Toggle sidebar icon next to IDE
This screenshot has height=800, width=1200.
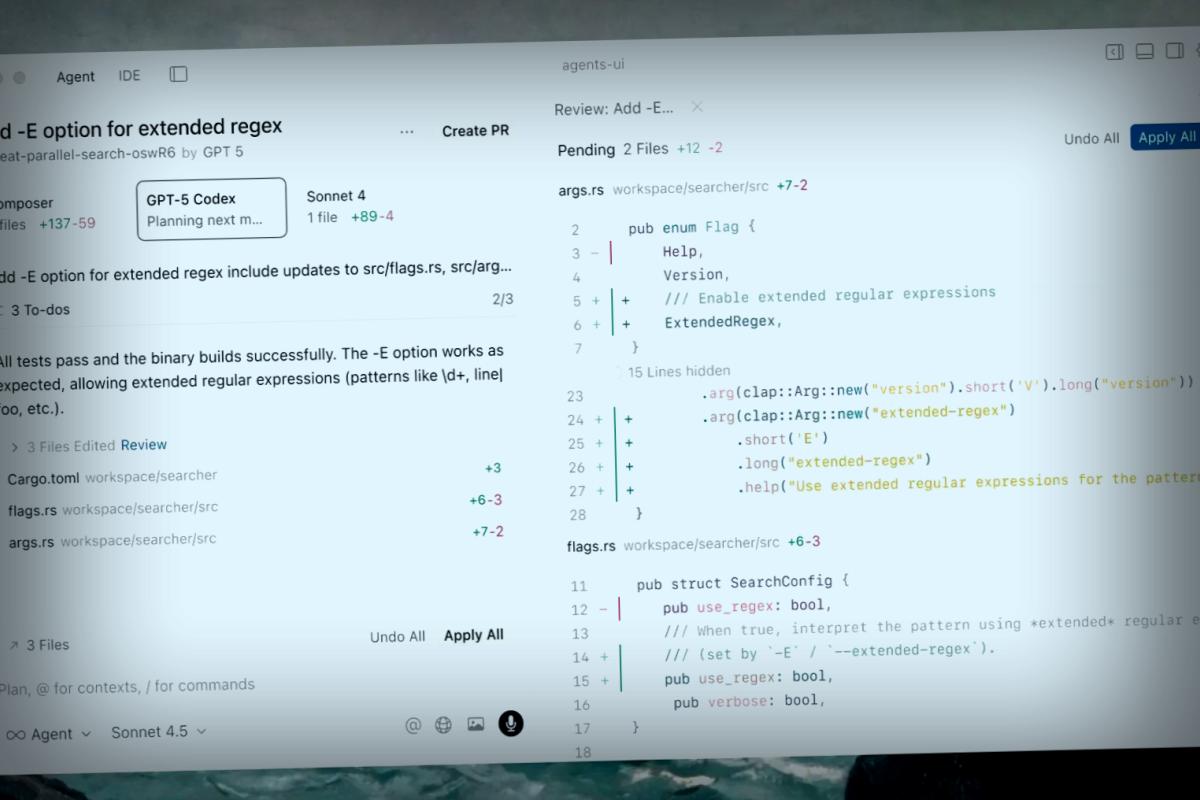pyautogui.click(x=179, y=75)
